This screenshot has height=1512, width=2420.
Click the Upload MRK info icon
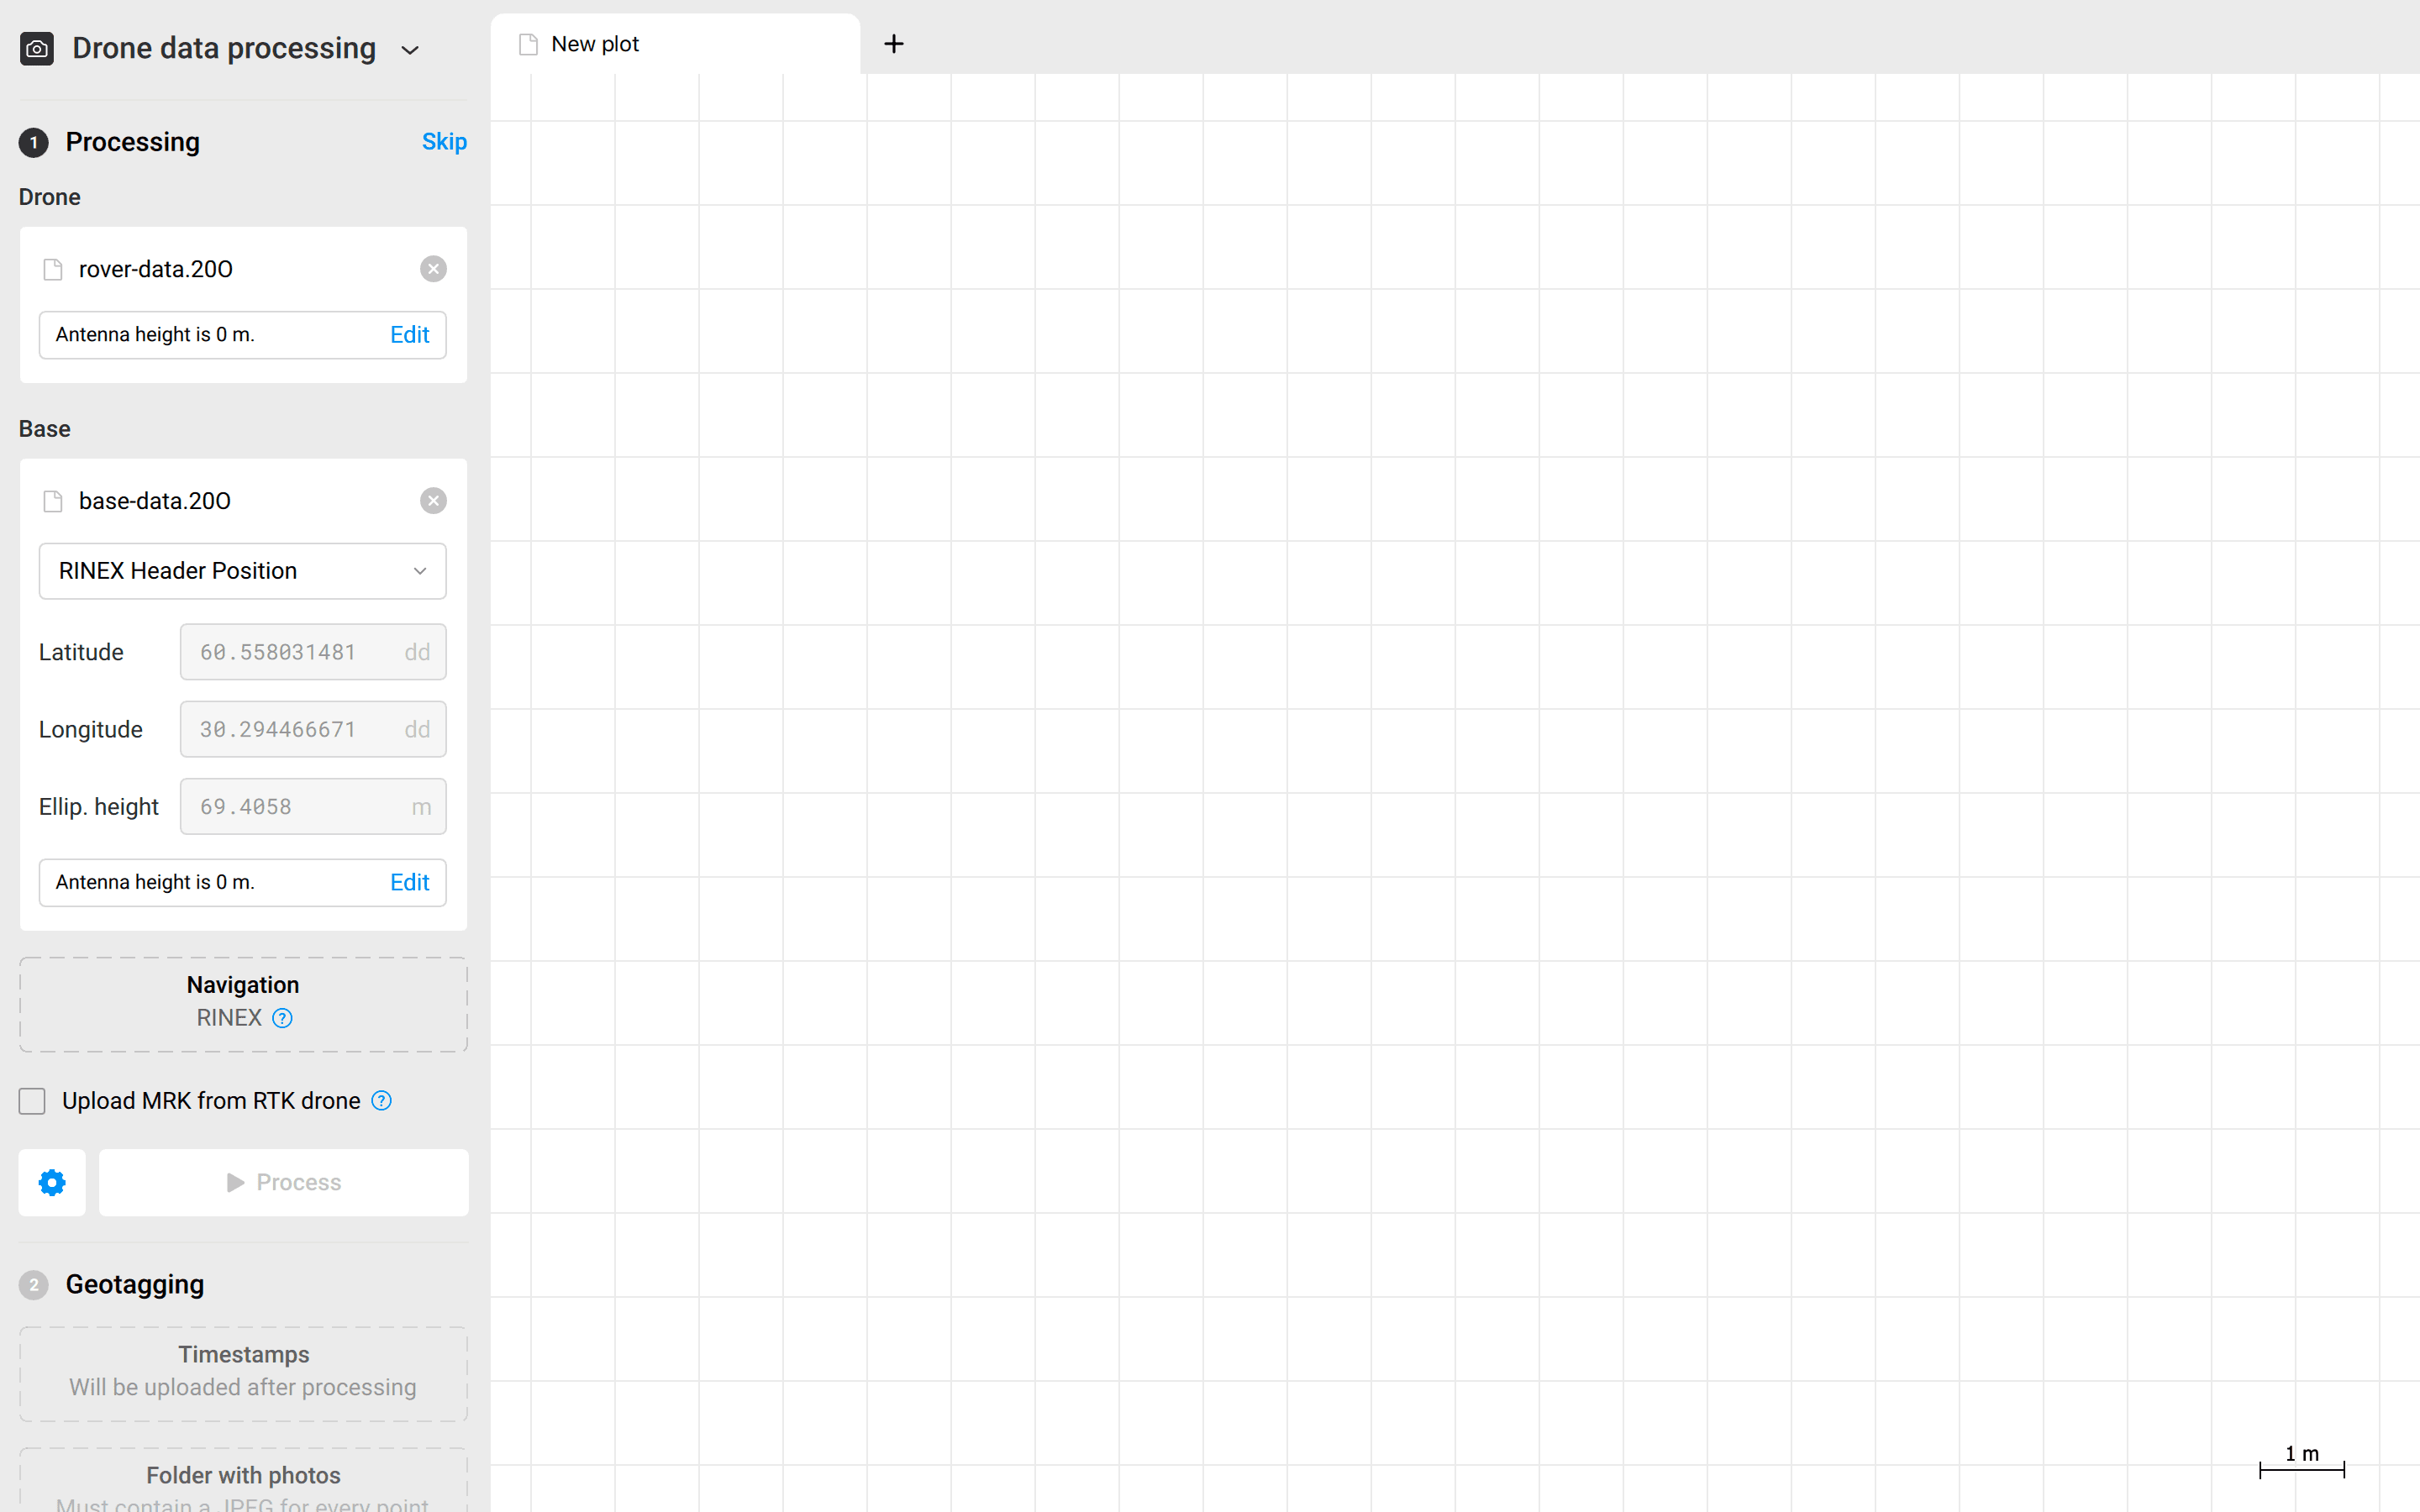tap(381, 1101)
